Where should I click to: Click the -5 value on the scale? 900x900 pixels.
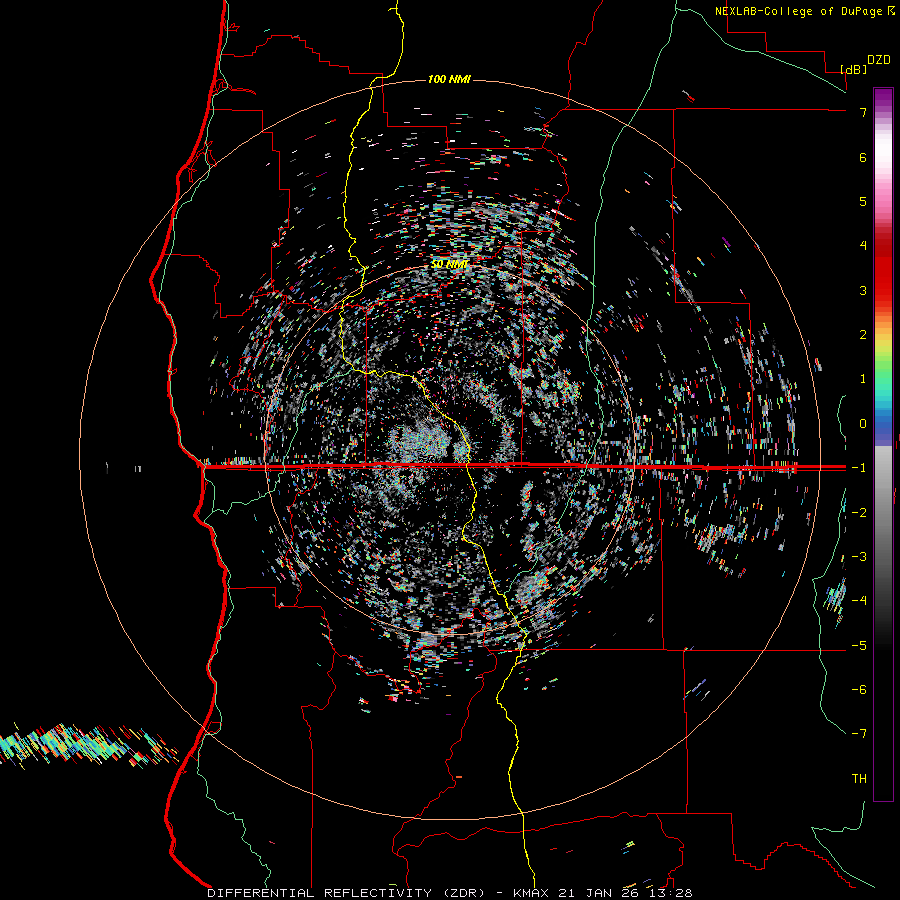pyautogui.click(x=859, y=646)
